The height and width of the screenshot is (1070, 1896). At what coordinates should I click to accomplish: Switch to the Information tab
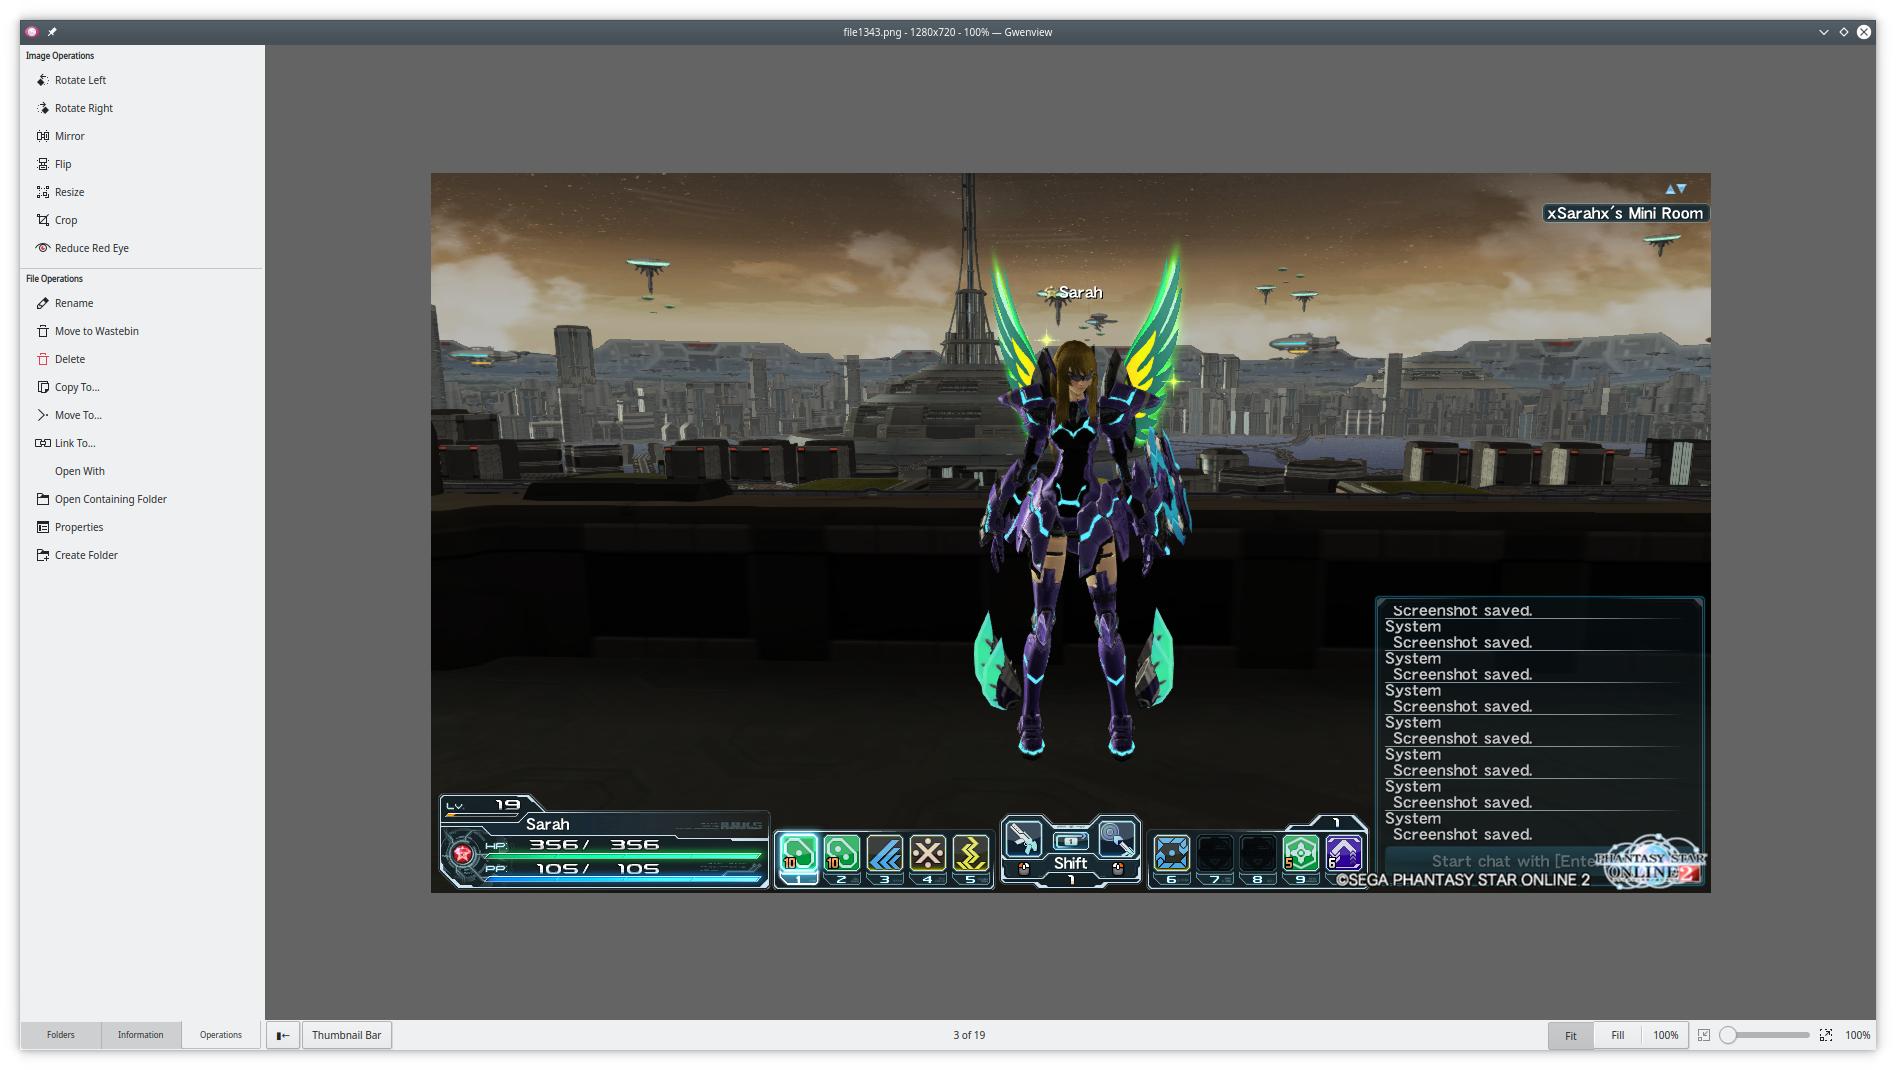point(140,1035)
